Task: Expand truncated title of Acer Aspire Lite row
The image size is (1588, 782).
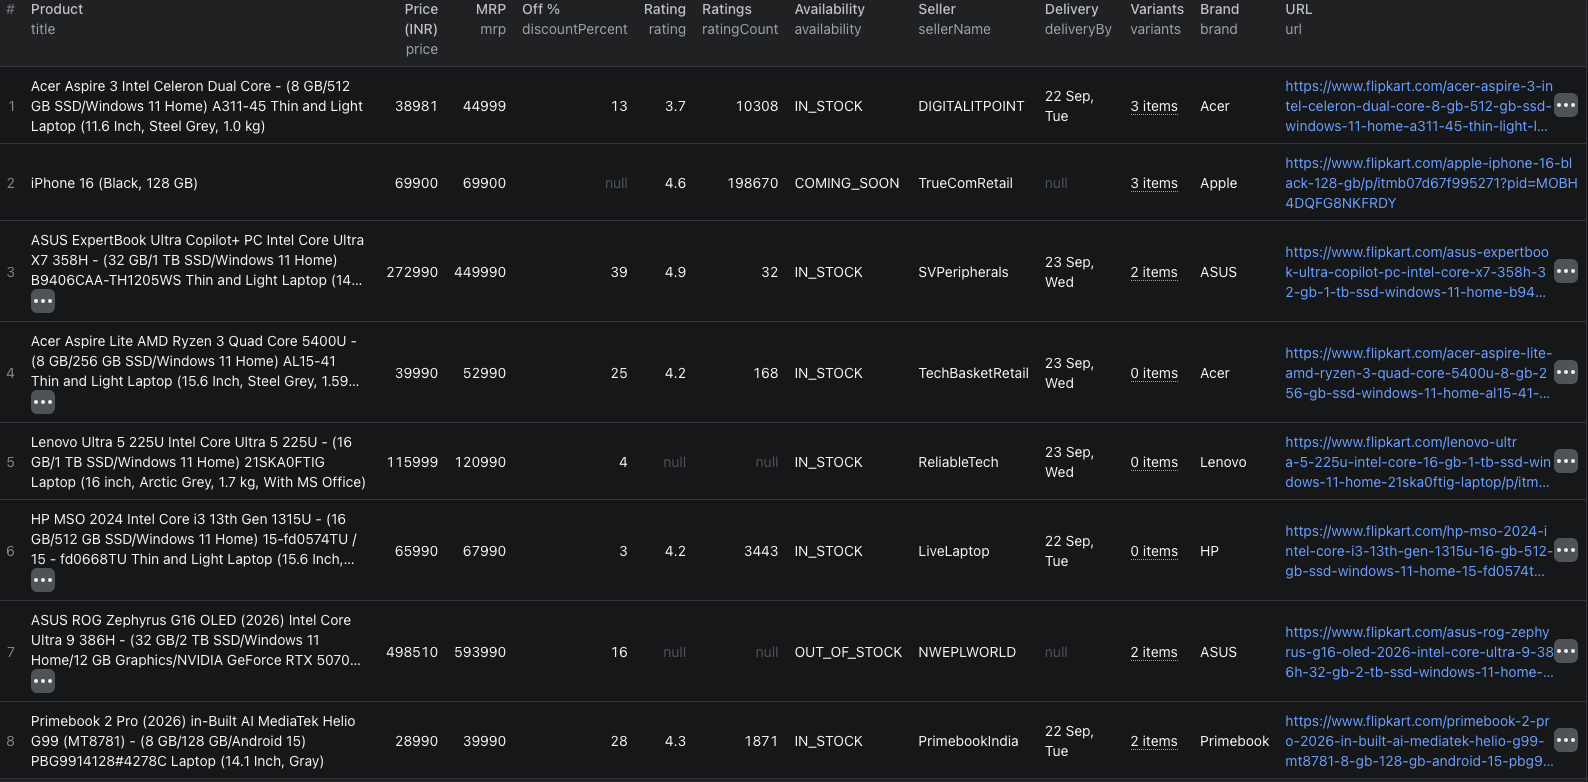Action: (x=43, y=402)
